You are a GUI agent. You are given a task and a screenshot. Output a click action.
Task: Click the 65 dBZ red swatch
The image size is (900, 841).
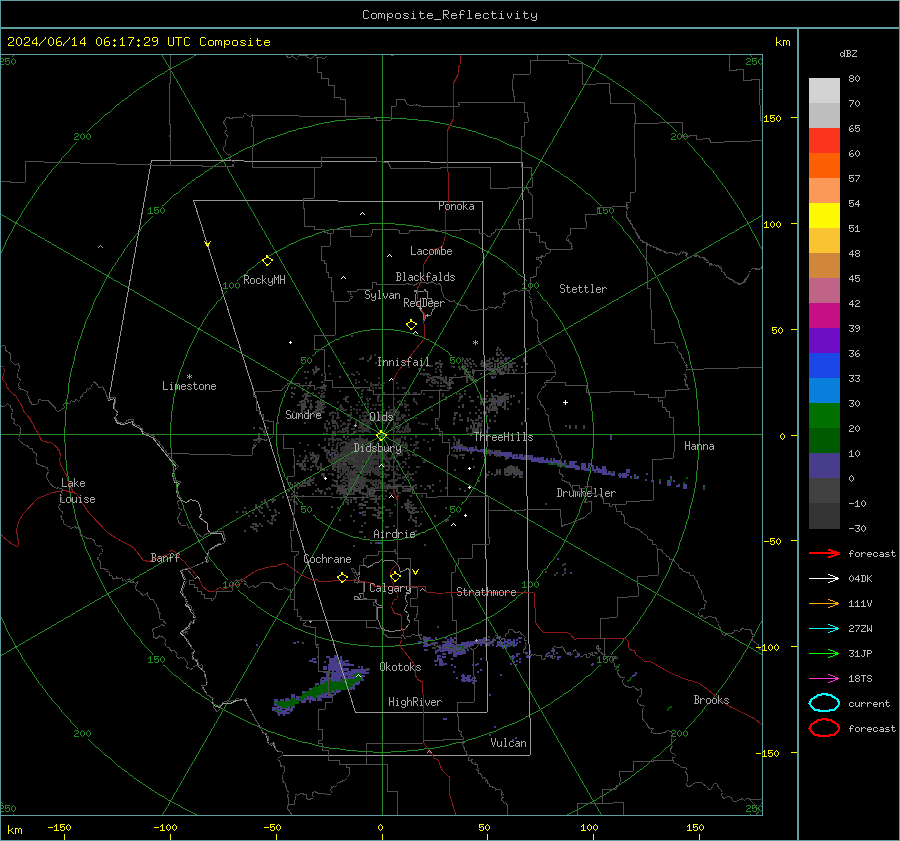coord(824,140)
